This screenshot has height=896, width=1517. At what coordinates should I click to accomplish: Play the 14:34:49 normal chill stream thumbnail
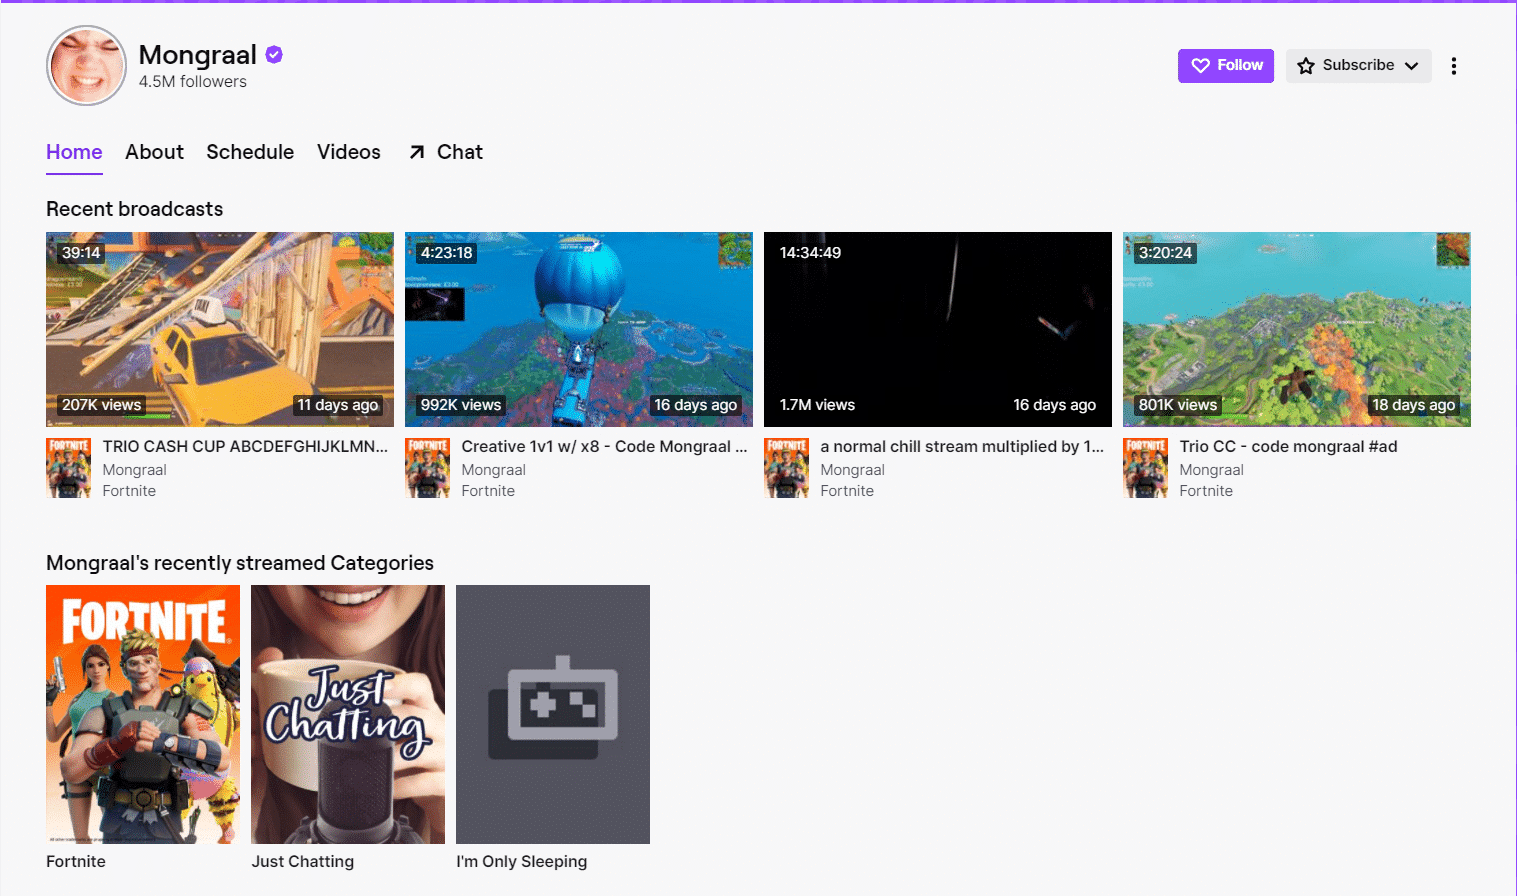click(938, 329)
